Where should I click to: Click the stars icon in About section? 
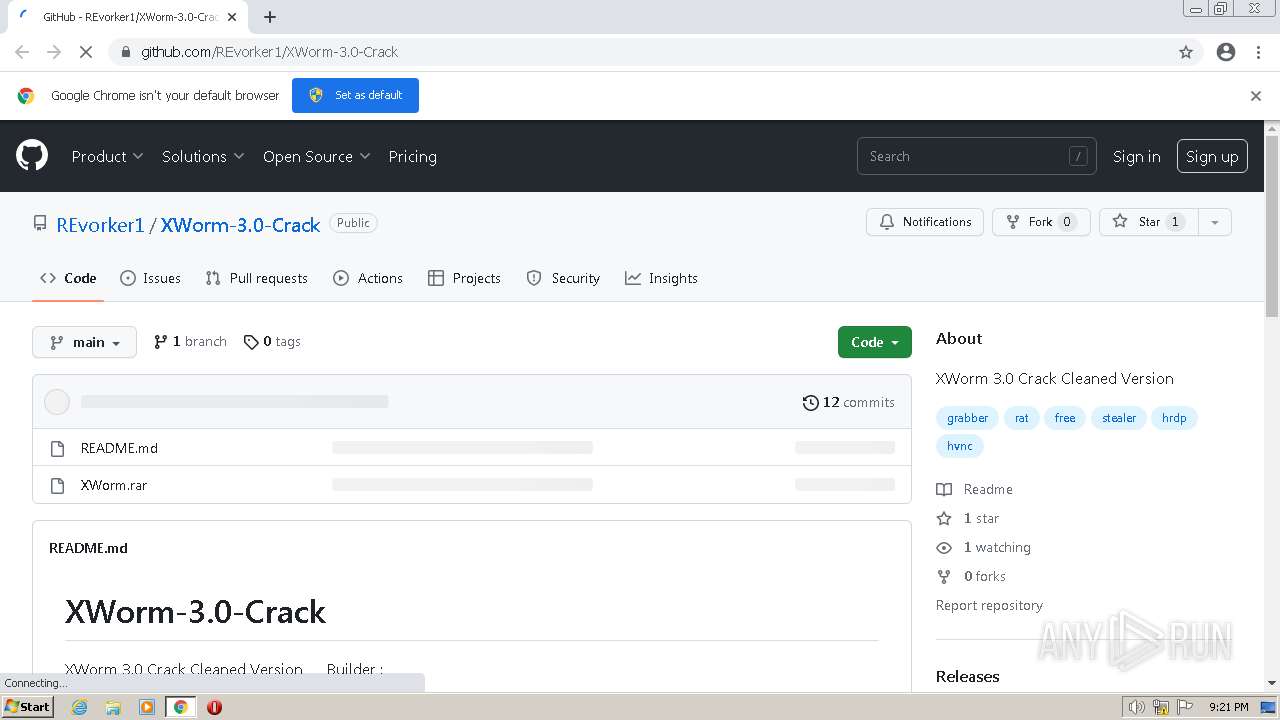tap(944, 518)
